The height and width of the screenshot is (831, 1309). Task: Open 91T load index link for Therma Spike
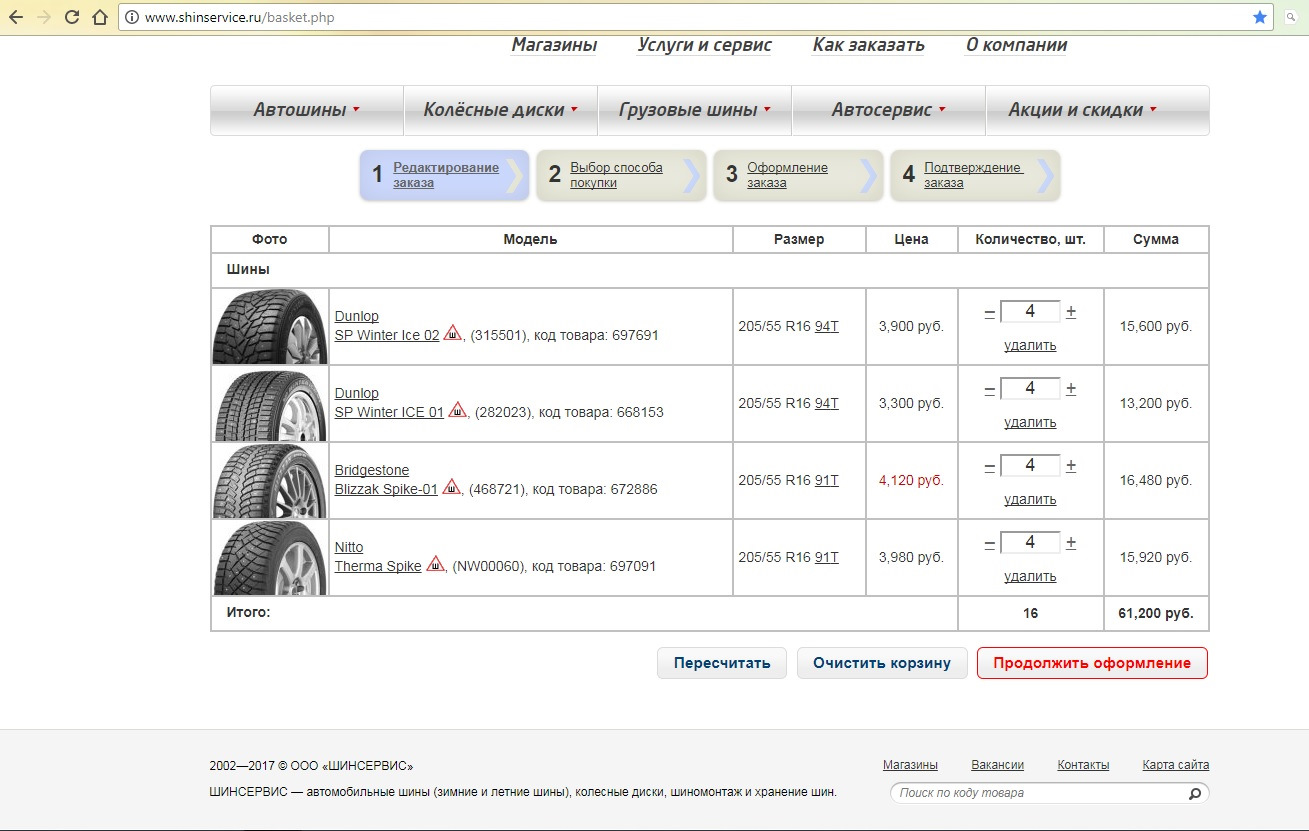click(827, 557)
